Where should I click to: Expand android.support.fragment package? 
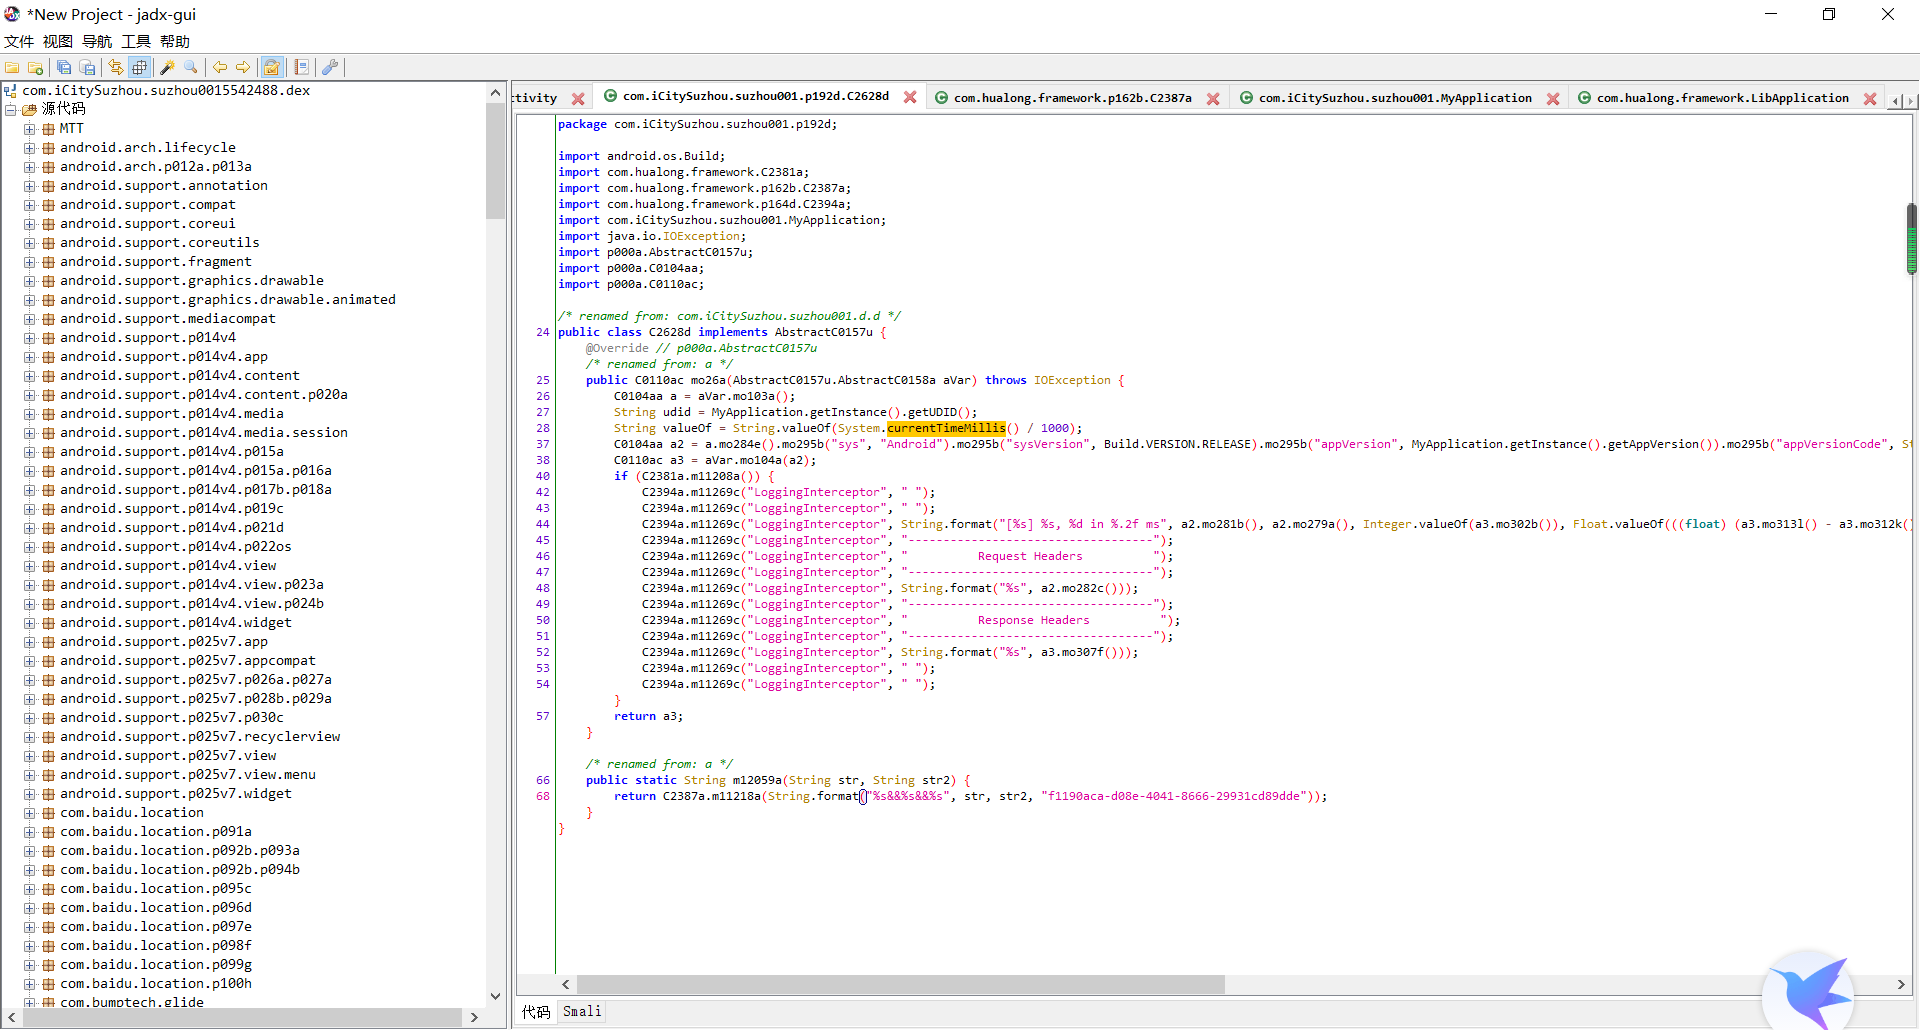coord(30,261)
